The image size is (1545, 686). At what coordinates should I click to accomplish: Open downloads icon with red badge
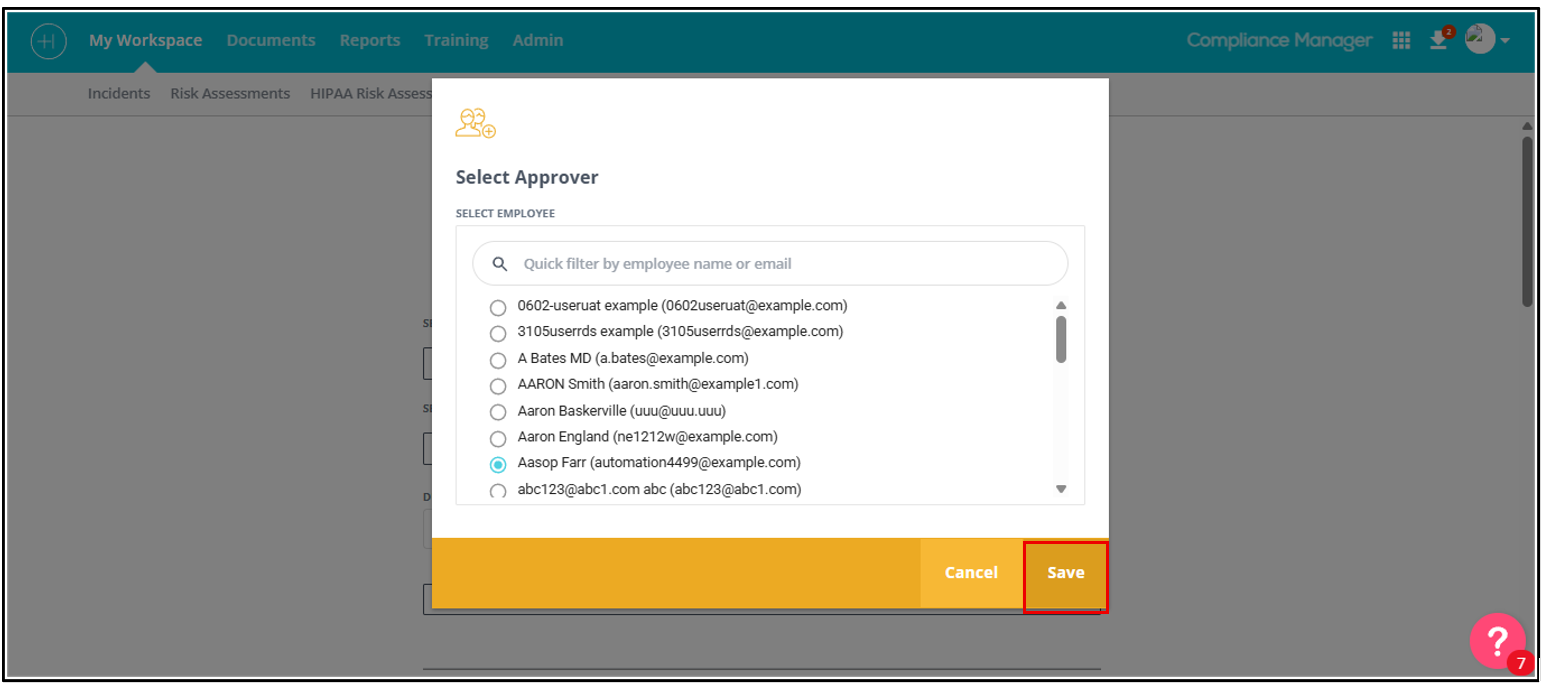pyautogui.click(x=1440, y=39)
